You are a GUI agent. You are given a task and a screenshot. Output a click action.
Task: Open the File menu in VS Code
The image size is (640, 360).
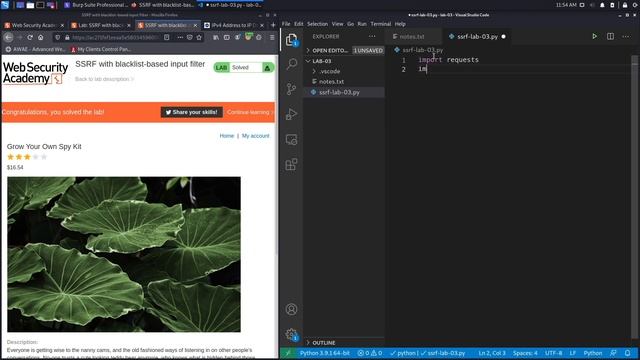point(286,24)
